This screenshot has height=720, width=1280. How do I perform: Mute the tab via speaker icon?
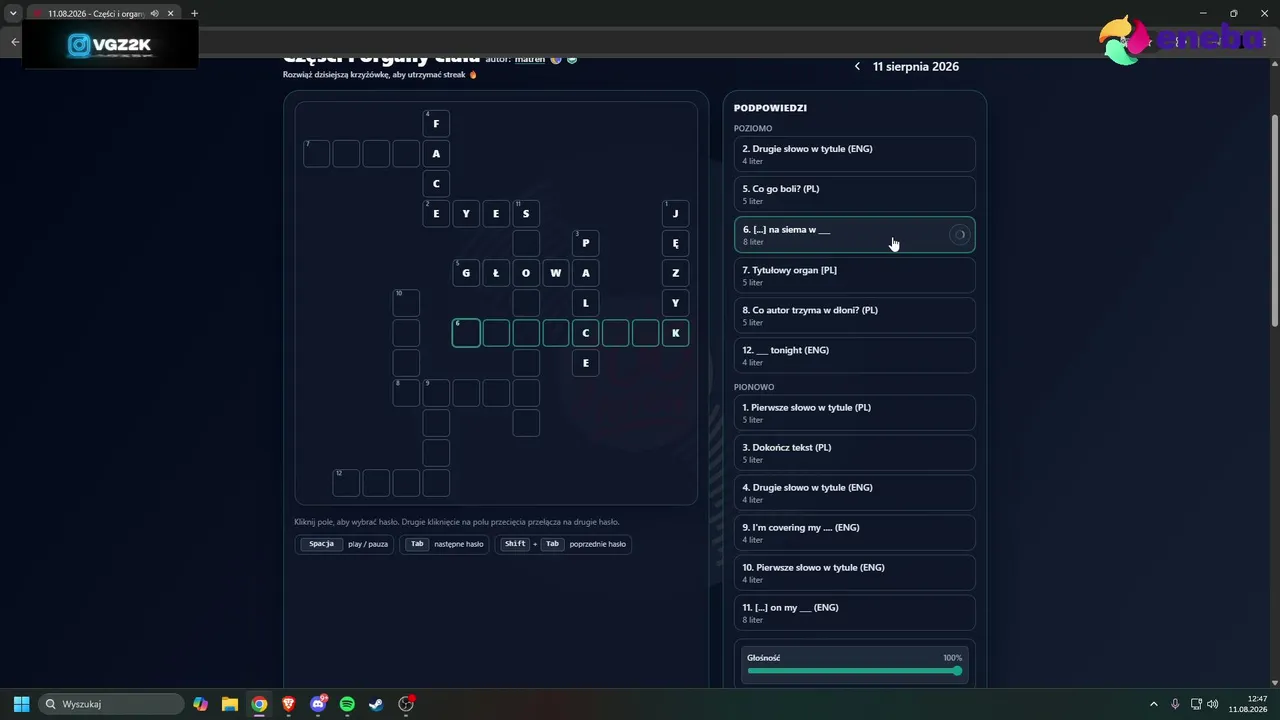(x=155, y=13)
